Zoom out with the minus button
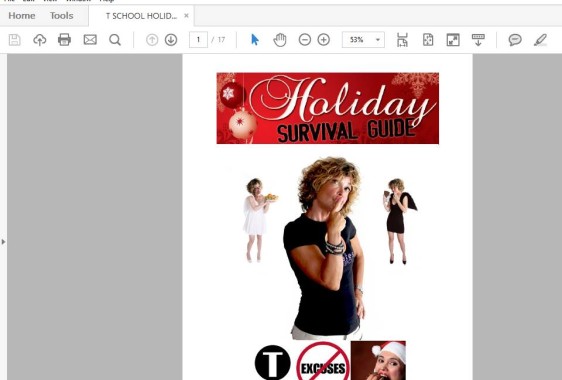562x380 pixels. click(x=305, y=40)
